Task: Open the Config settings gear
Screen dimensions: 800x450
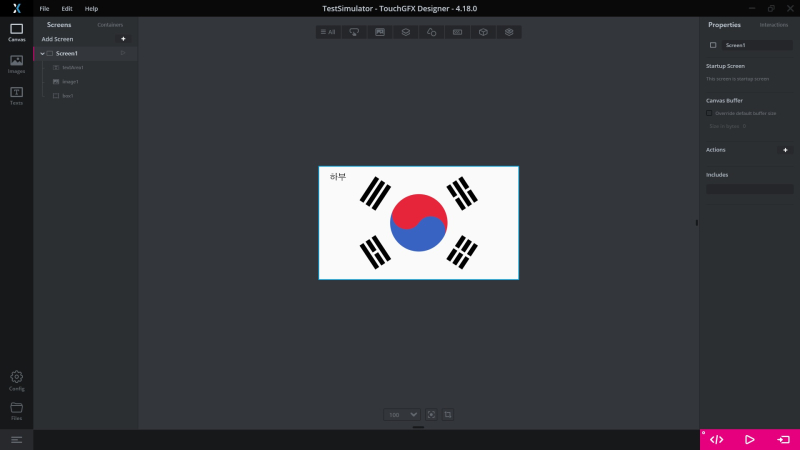Action: pyautogui.click(x=16, y=380)
